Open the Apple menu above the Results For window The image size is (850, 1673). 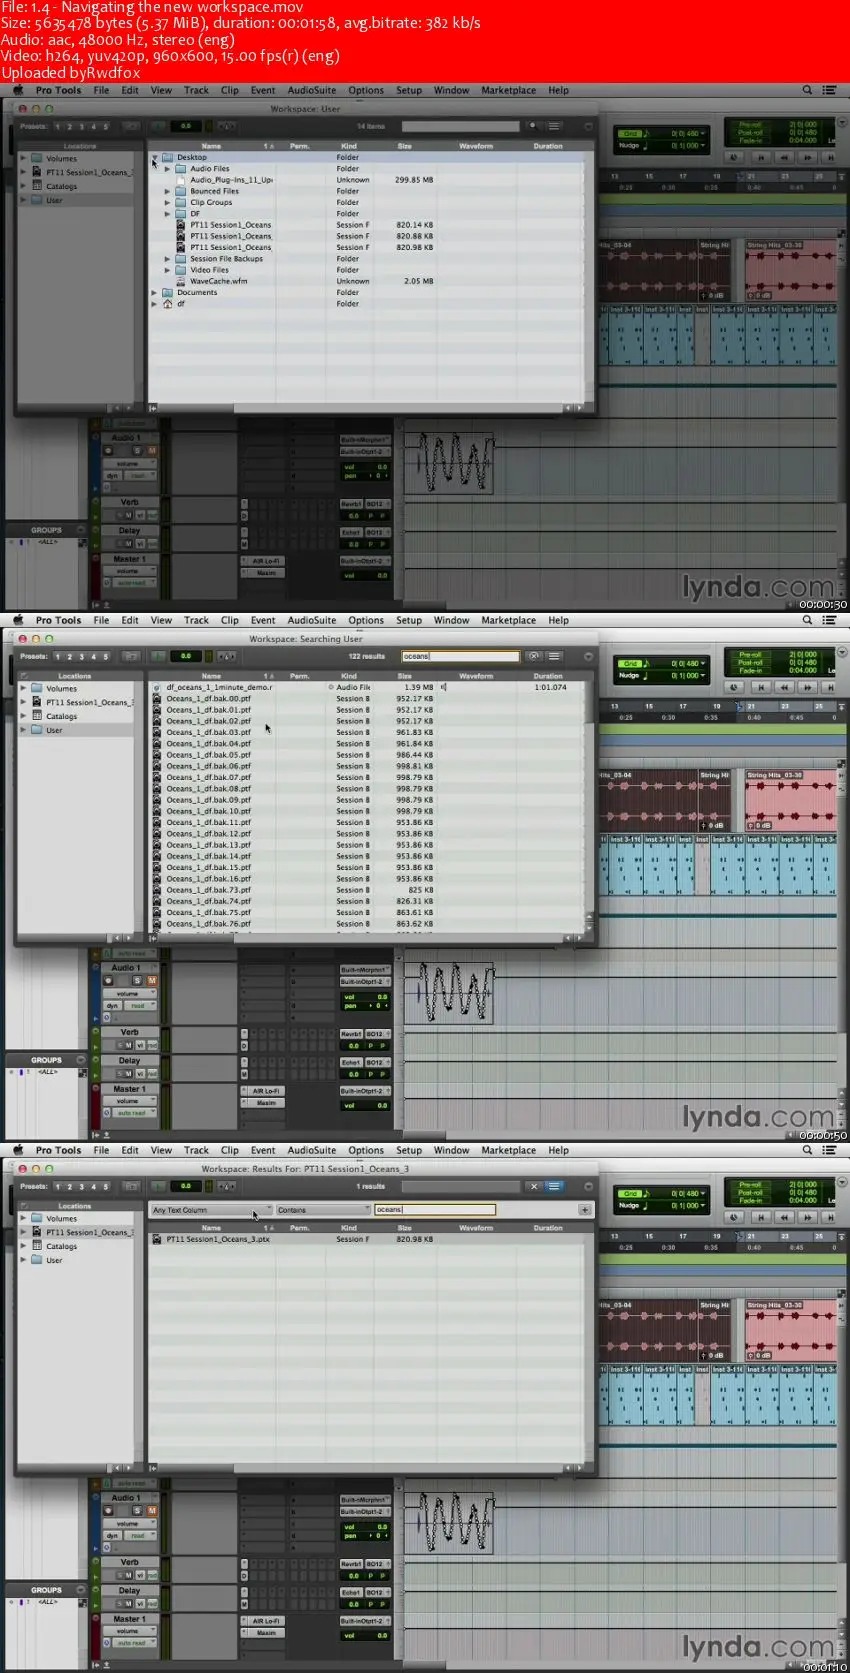(18, 1150)
